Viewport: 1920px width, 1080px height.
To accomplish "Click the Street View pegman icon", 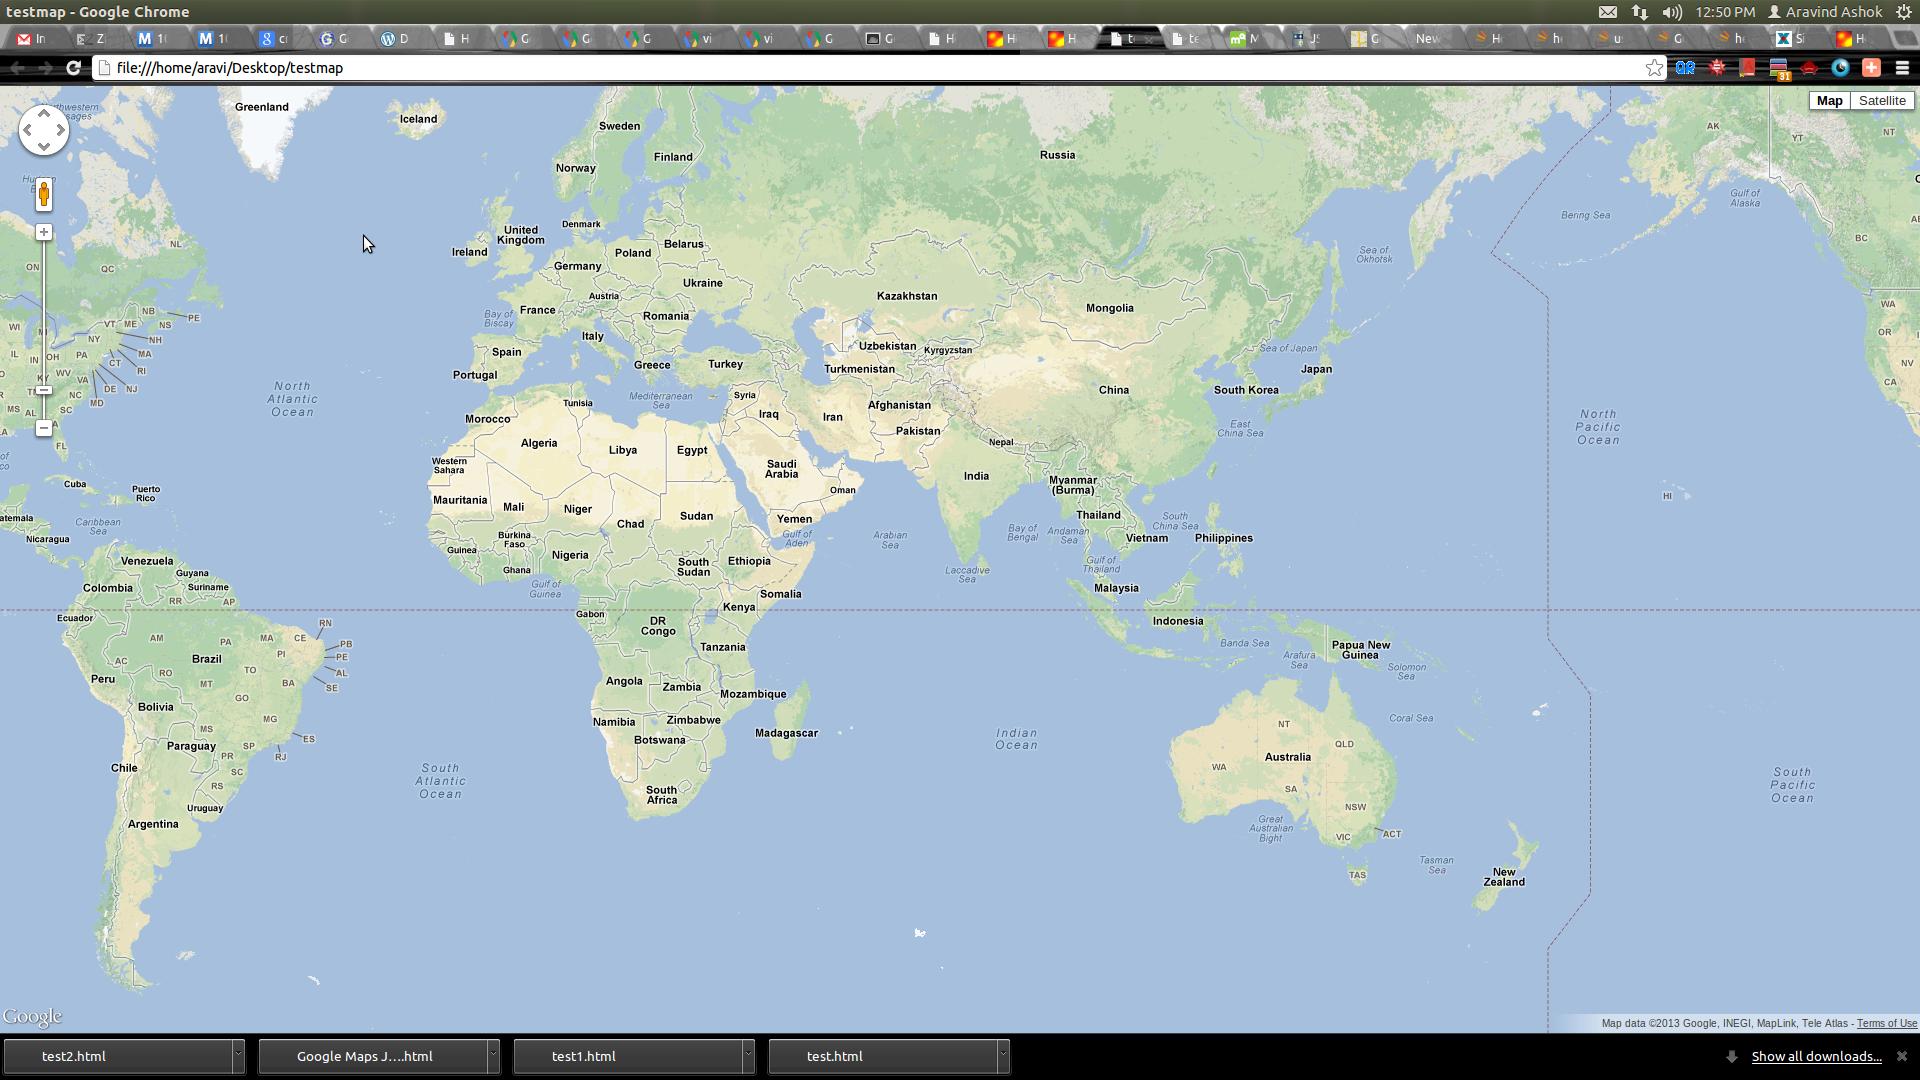I will (44, 195).
